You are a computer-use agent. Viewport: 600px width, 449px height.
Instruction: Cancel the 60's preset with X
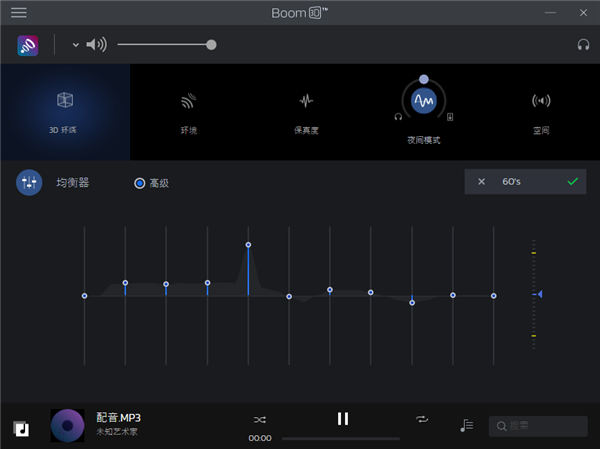point(481,182)
